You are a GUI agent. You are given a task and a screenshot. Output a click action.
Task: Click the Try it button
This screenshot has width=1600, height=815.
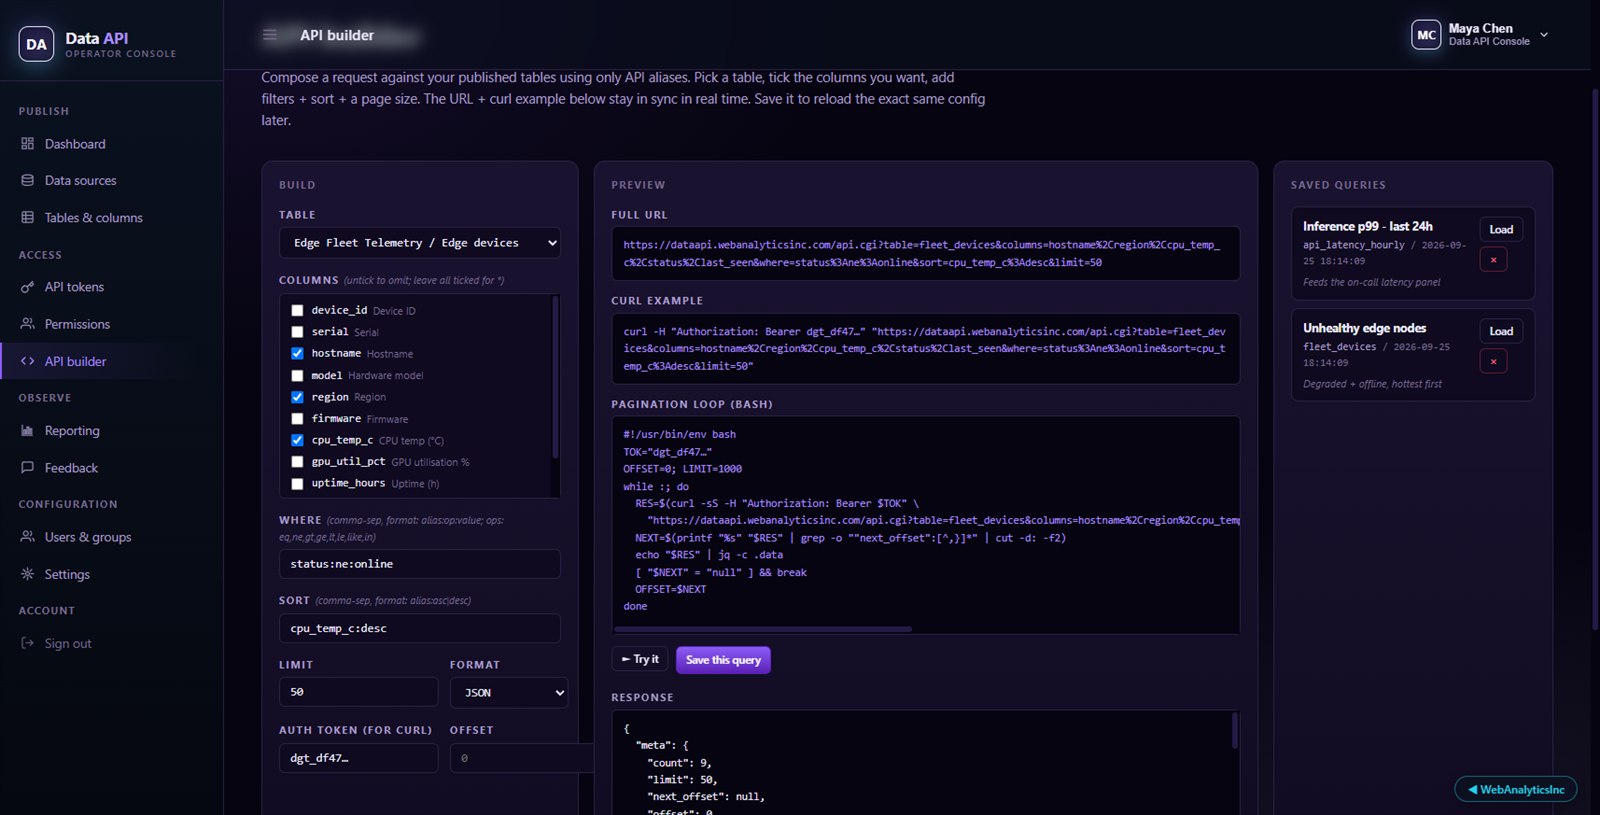tap(640, 660)
